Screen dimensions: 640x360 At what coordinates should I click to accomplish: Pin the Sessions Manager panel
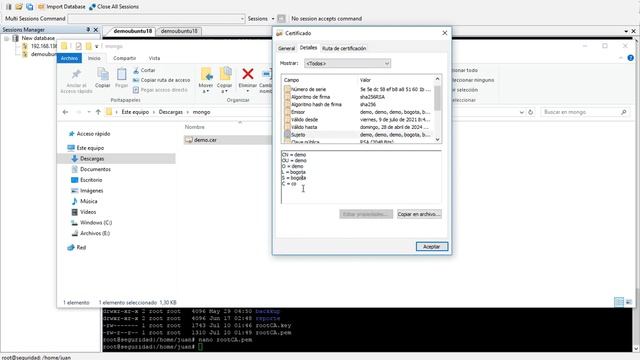tap(88, 30)
